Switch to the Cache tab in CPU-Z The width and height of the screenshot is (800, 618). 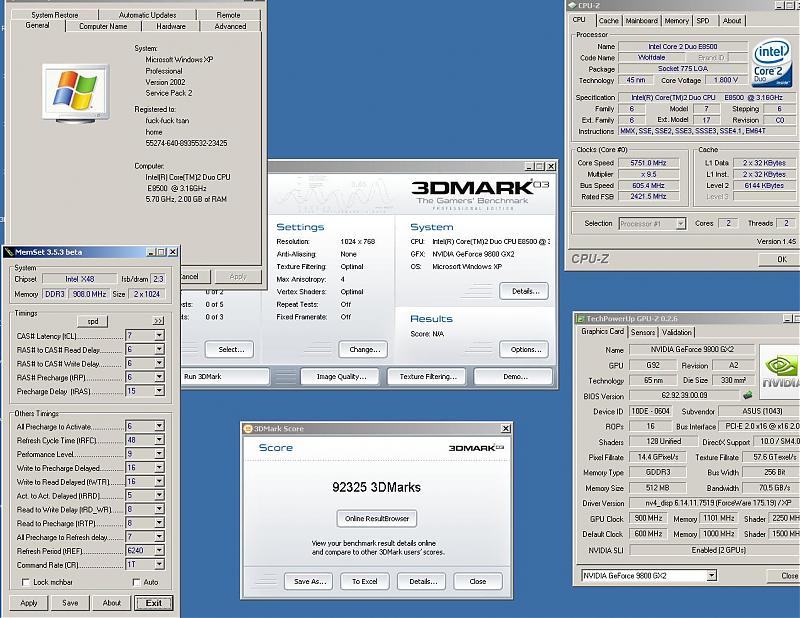click(608, 20)
